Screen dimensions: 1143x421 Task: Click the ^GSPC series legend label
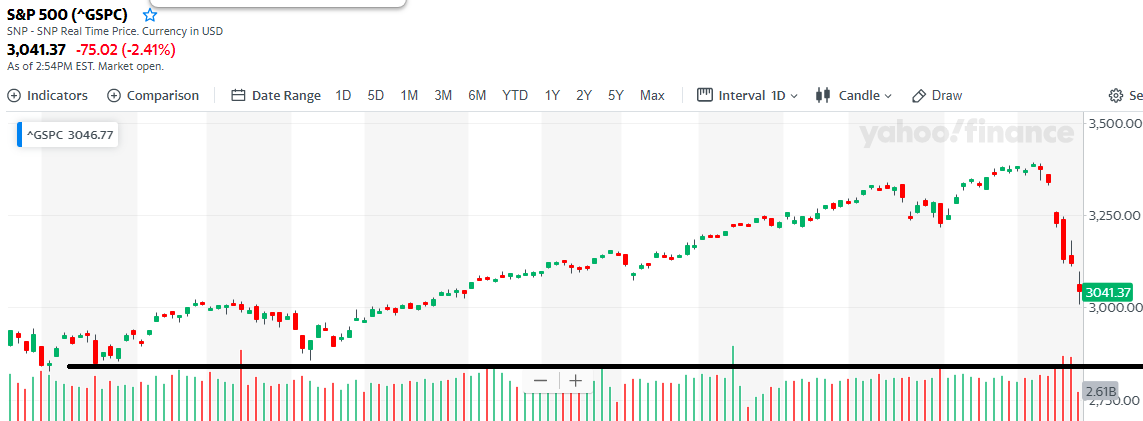click(69, 134)
